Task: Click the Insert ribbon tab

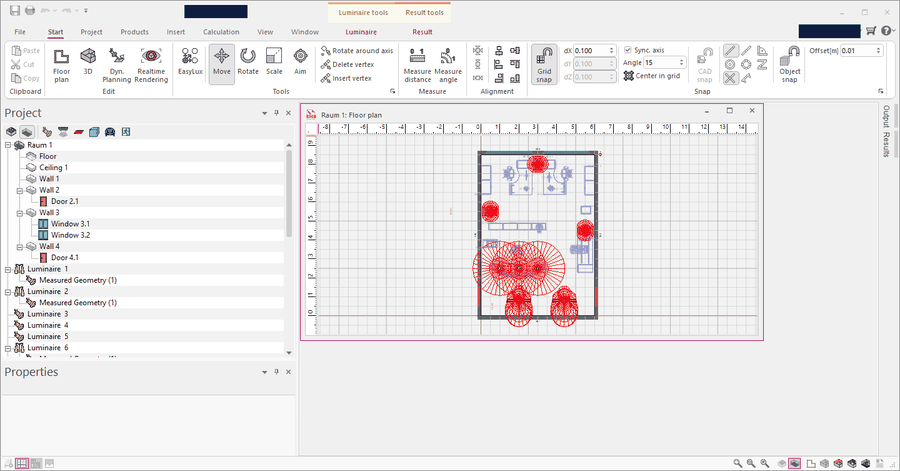Action: click(x=176, y=32)
